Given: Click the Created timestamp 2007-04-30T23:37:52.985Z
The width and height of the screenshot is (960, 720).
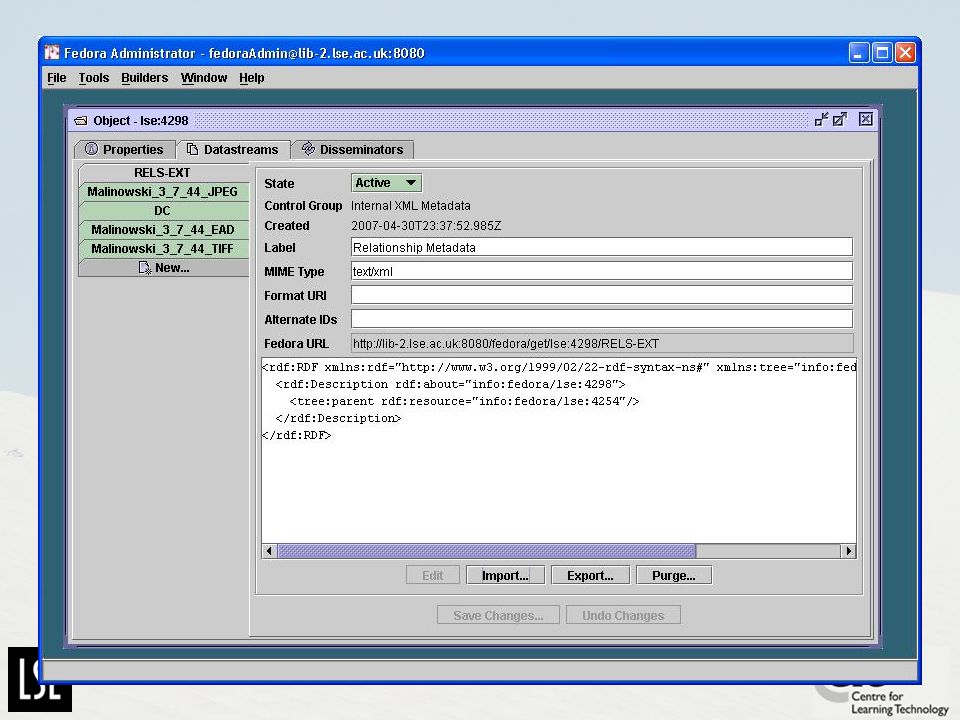Looking at the screenshot, I should point(426,226).
